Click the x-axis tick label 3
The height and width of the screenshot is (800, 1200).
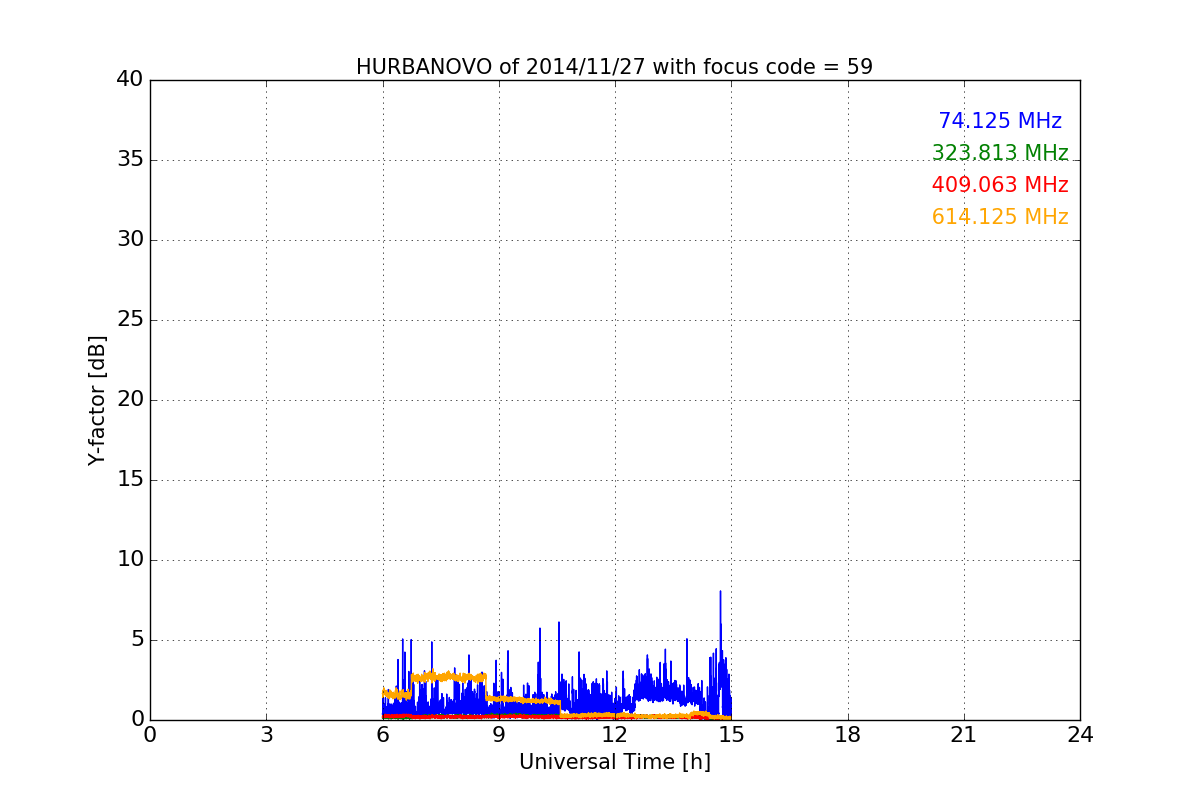(266, 735)
